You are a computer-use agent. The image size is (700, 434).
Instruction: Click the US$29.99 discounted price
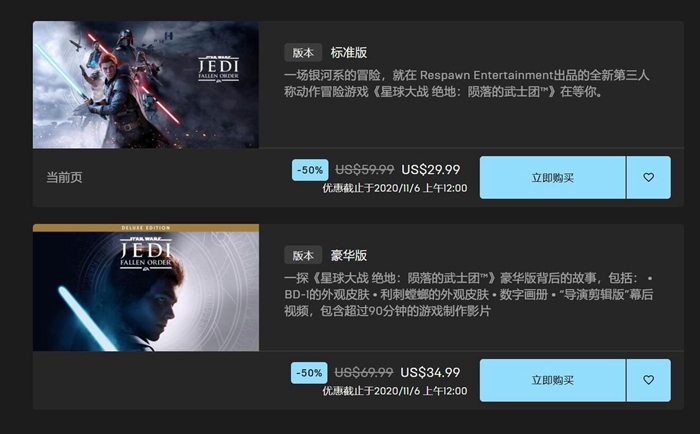click(431, 170)
